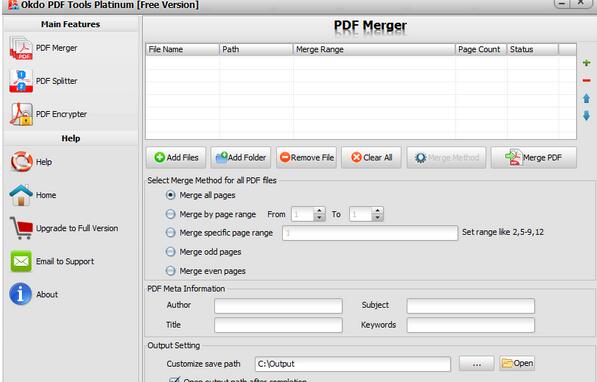Open Help via the lifebuoy icon
This screenshot has width=597, height=382.
click(21, 162)
